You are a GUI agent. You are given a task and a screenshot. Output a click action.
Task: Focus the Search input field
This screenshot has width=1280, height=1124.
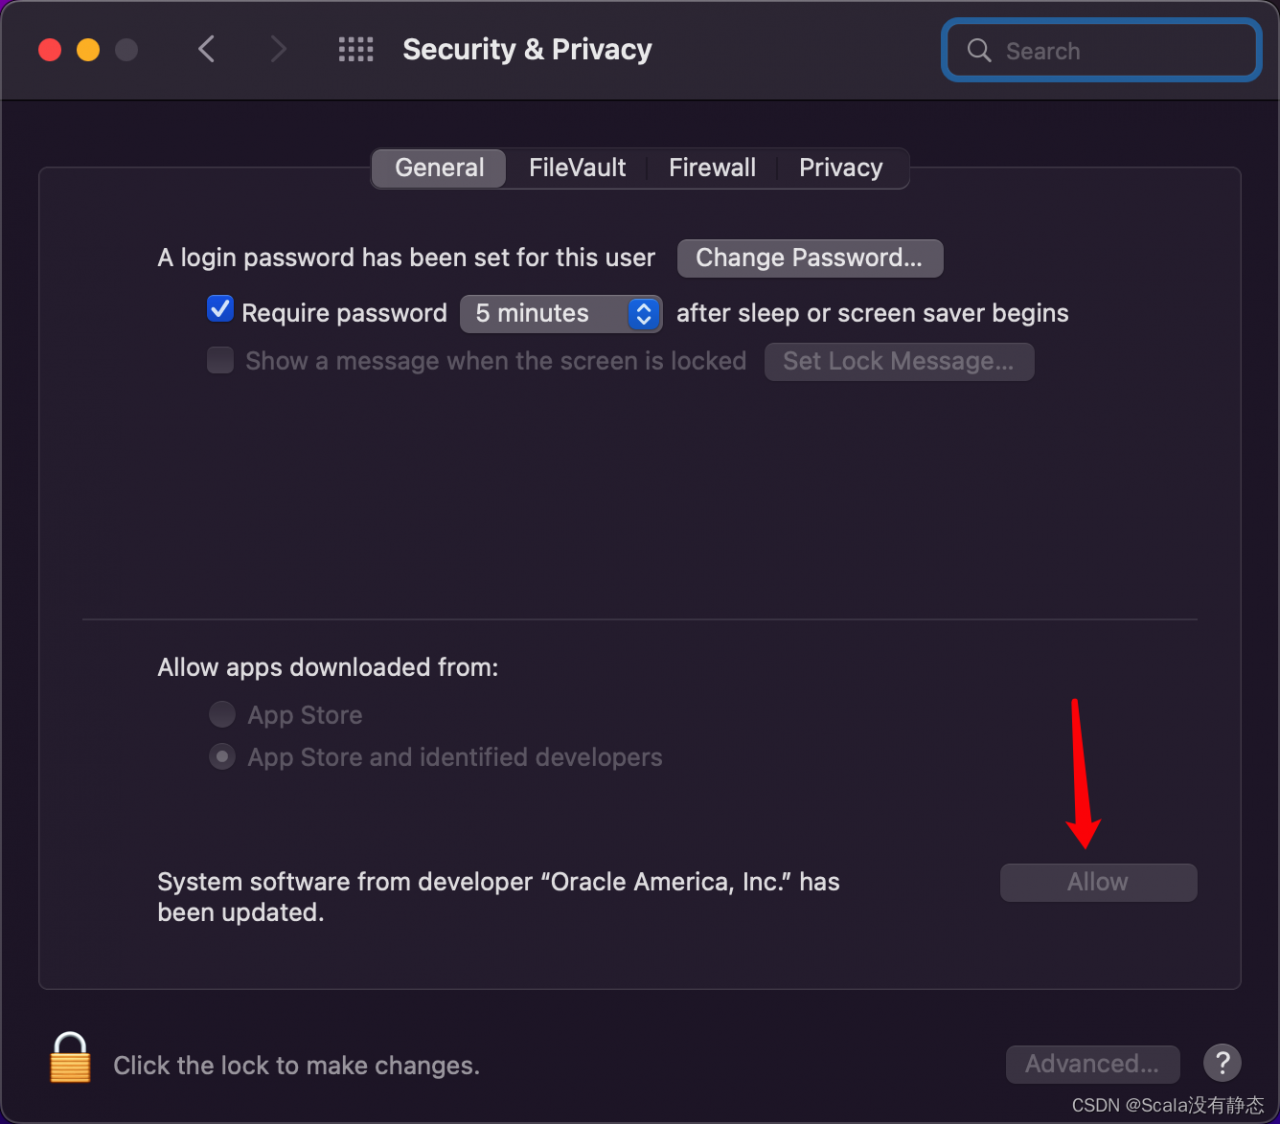pos(1101,50)
